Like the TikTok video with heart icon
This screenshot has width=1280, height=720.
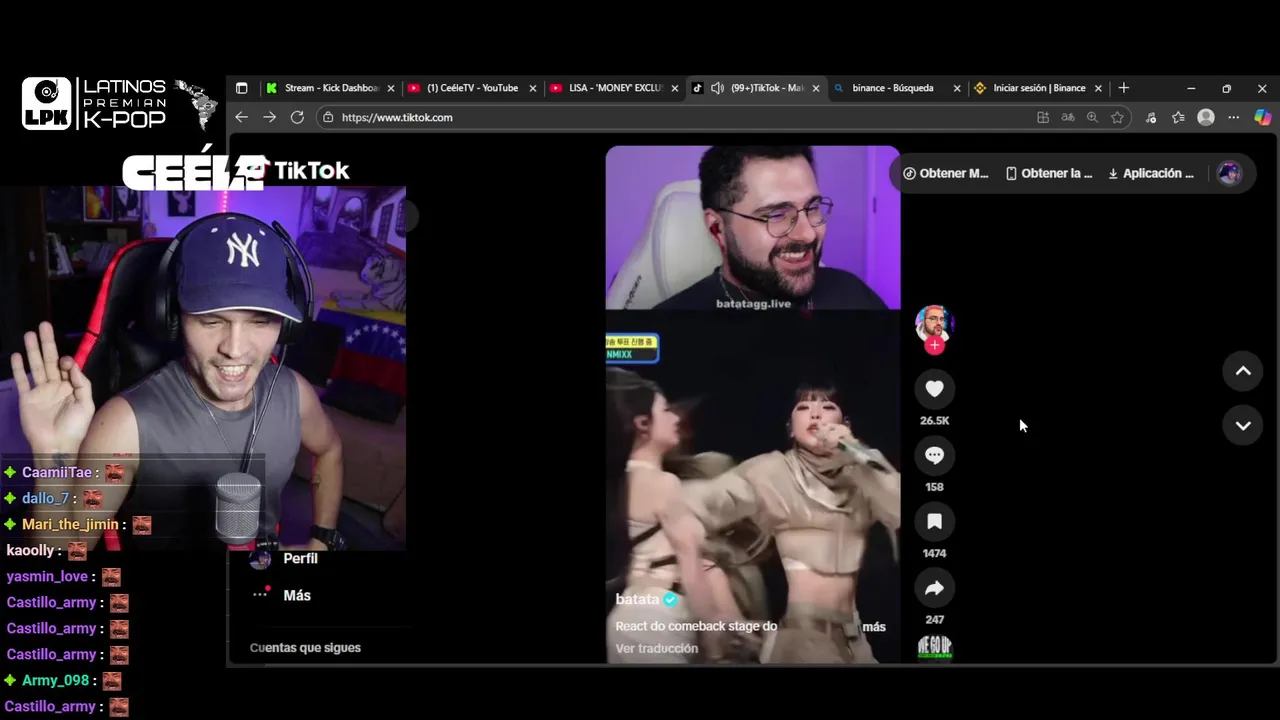(x=934, y=389)
